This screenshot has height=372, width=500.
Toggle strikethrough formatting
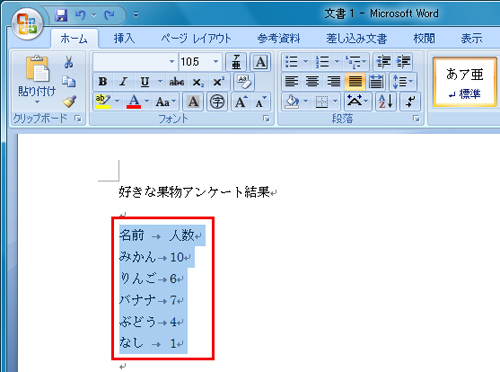(177, 82)
